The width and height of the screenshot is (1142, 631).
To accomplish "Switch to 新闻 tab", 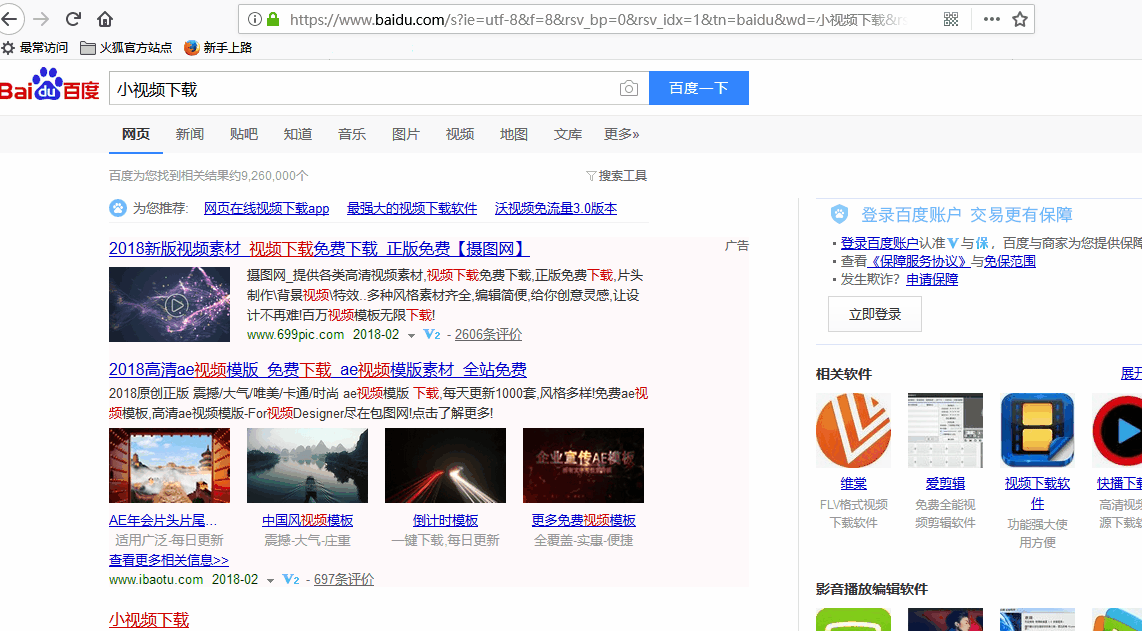I will (x=189, y=134).
